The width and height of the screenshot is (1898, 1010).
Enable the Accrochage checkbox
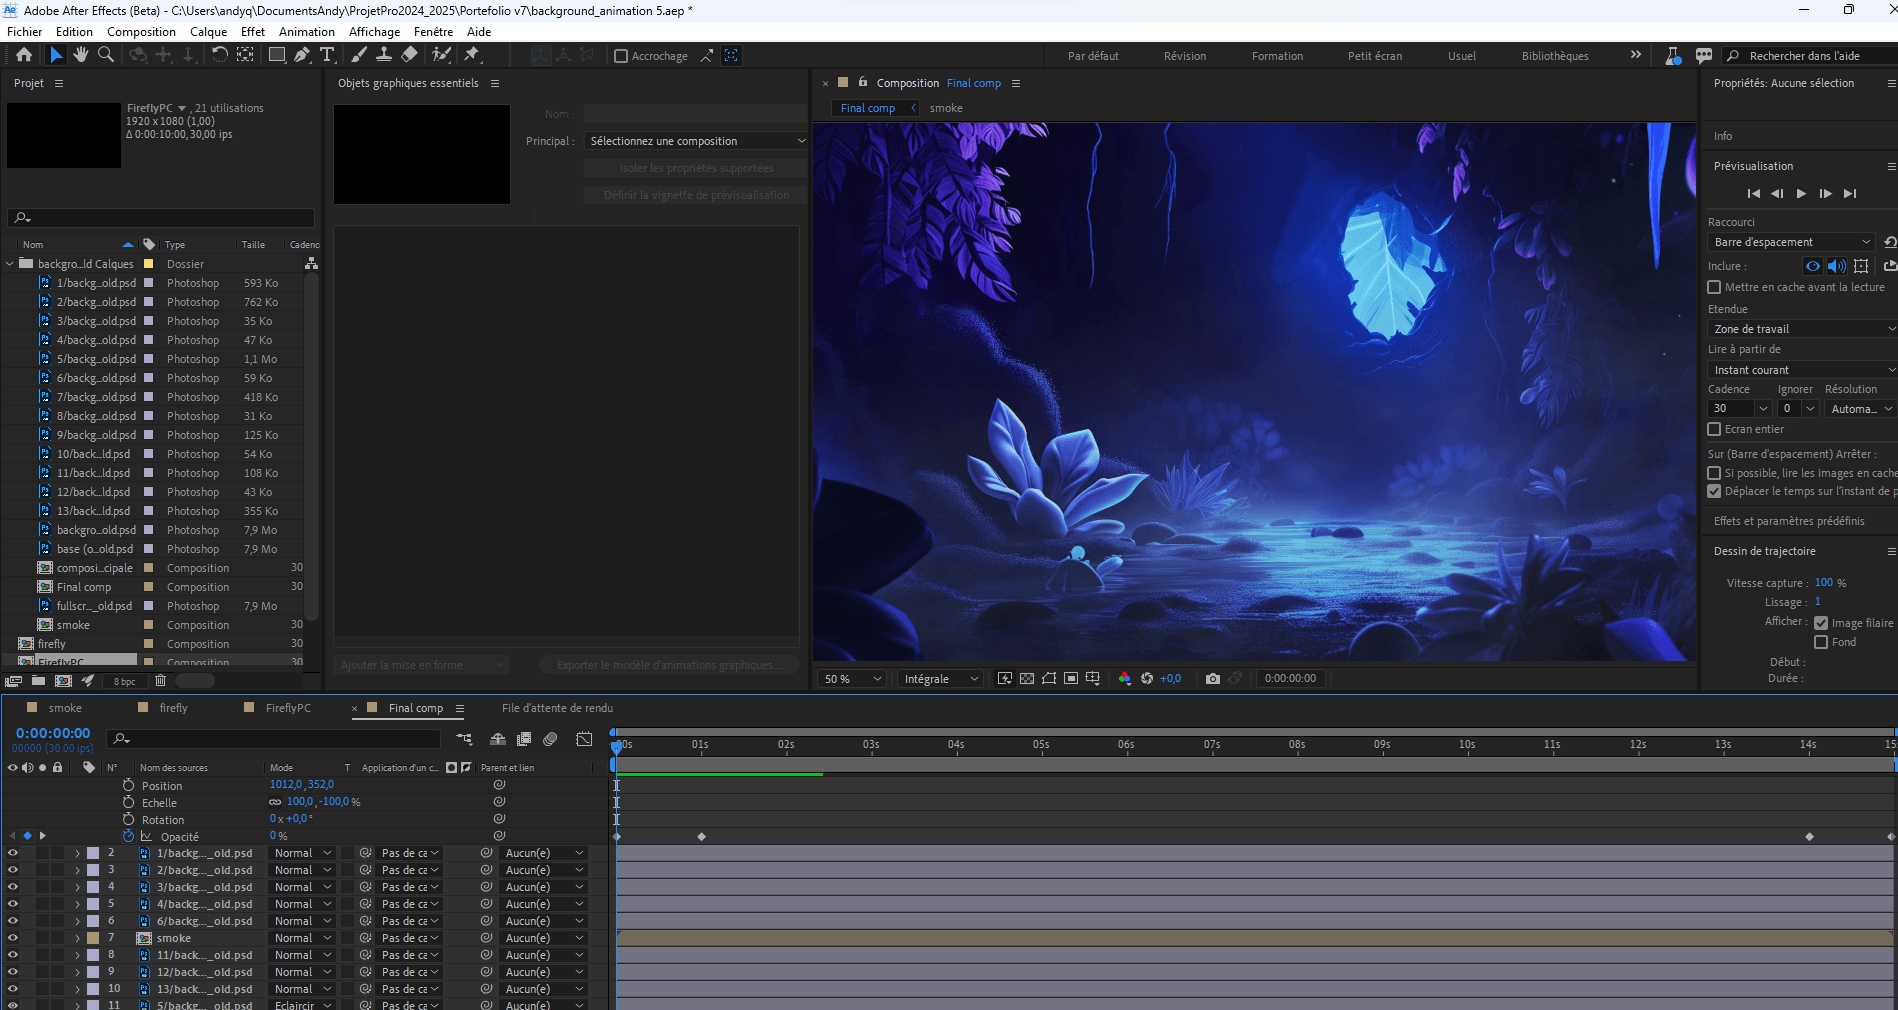621,56
